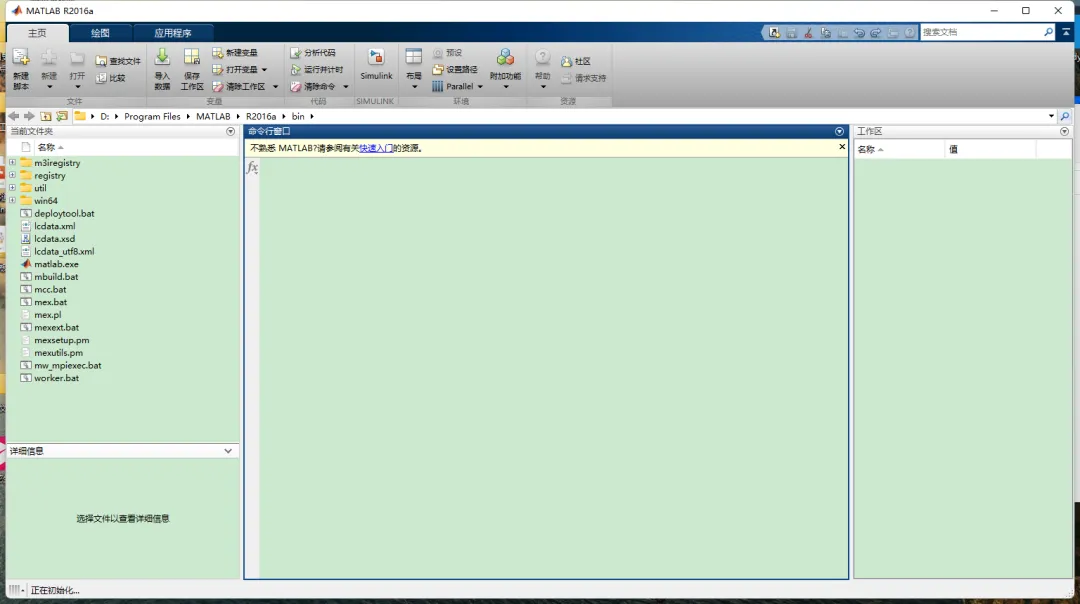
Task: Switch to the 主页 (Home) tab
Action: [x=37, y=33]
